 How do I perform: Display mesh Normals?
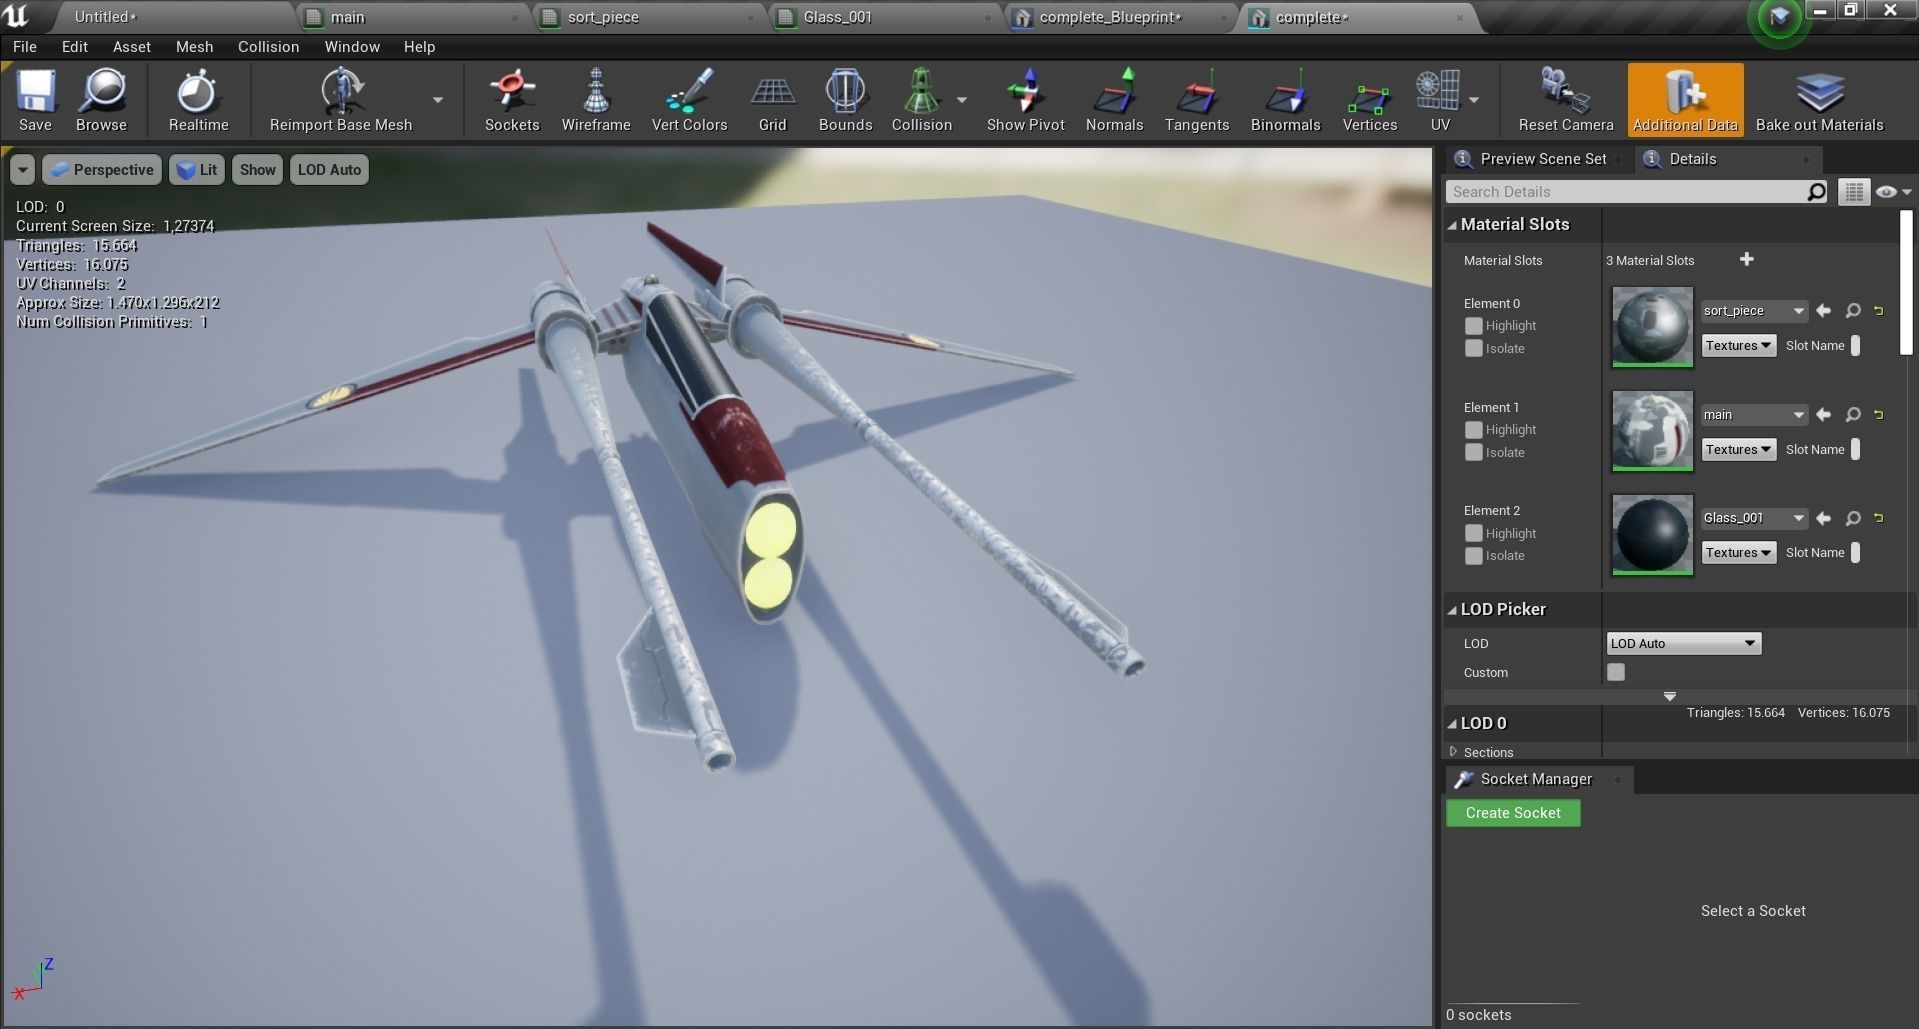(x=1114, y=100)
